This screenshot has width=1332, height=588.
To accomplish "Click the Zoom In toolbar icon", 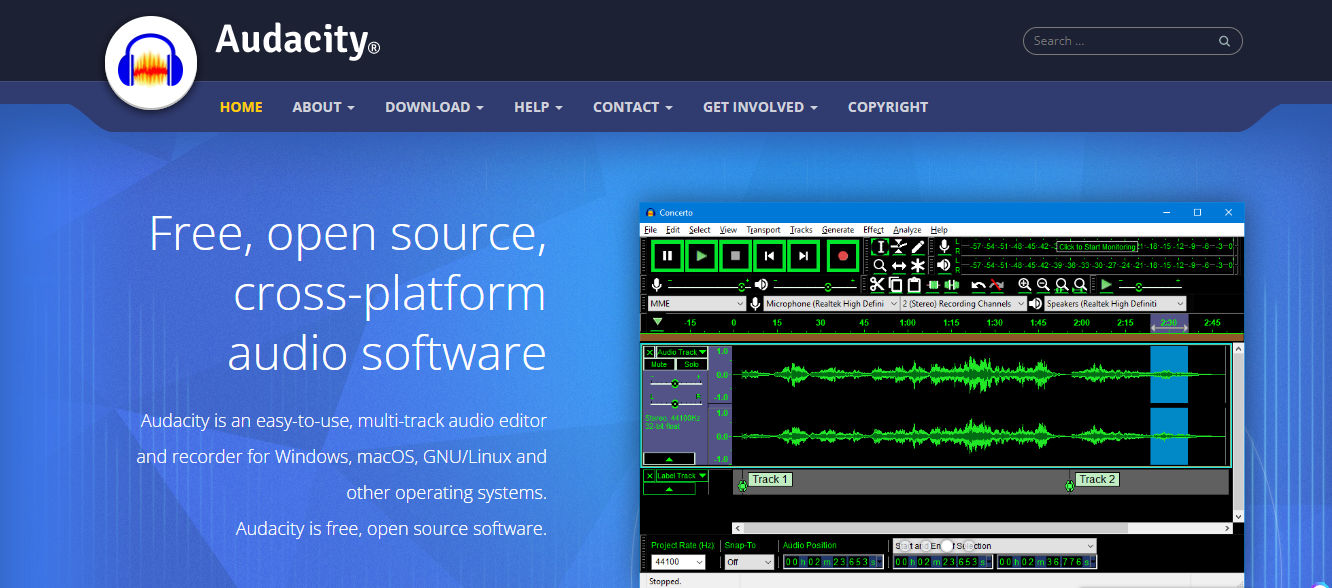I will pyautogui.click(x=1024, y=285).
